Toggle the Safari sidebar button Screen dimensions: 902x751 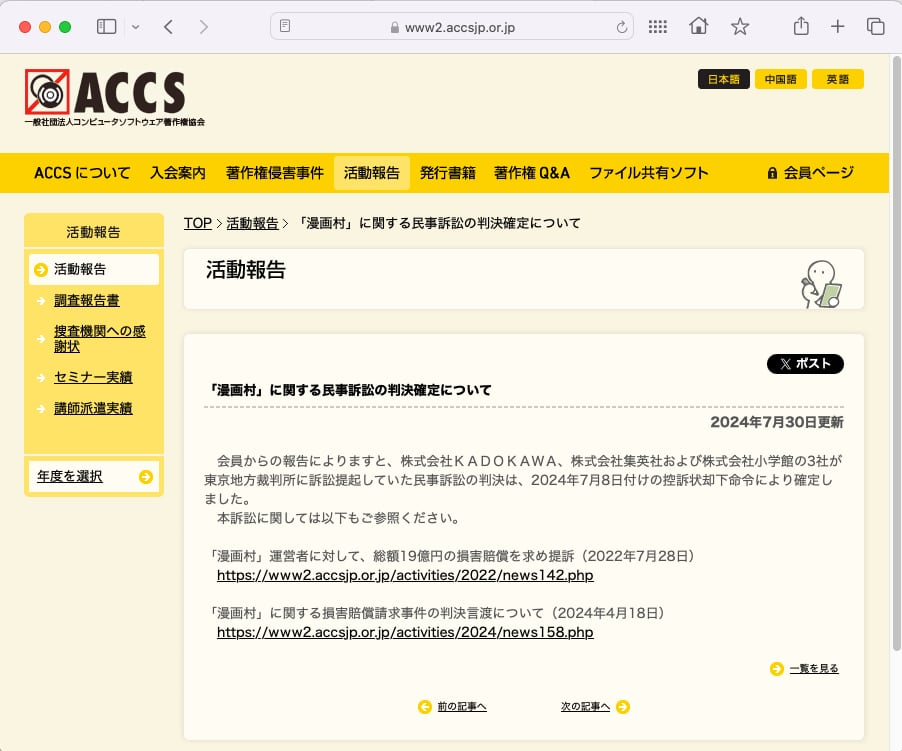[x=107, y=27]
